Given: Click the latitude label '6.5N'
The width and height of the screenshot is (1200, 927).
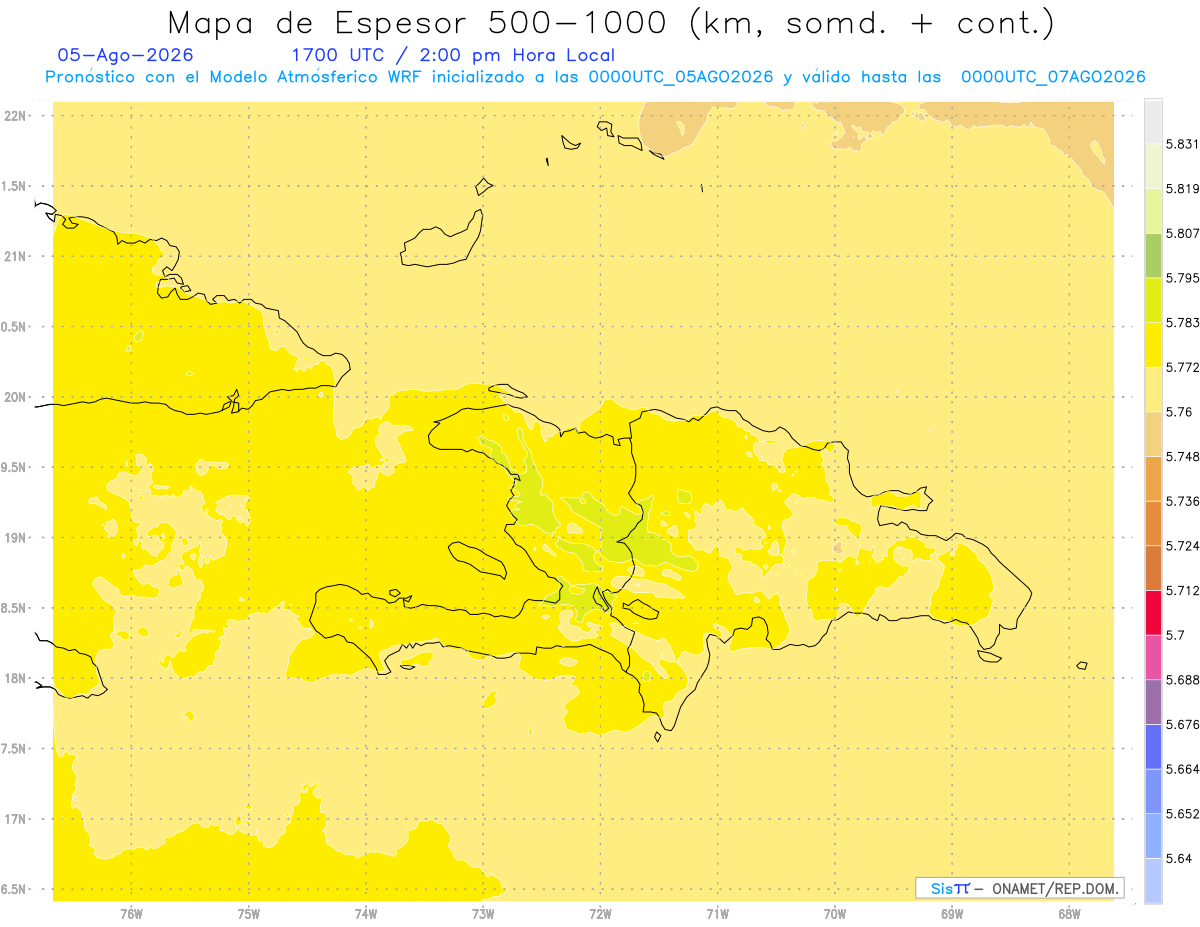Looking at the screenshot, I should point(15,890).
